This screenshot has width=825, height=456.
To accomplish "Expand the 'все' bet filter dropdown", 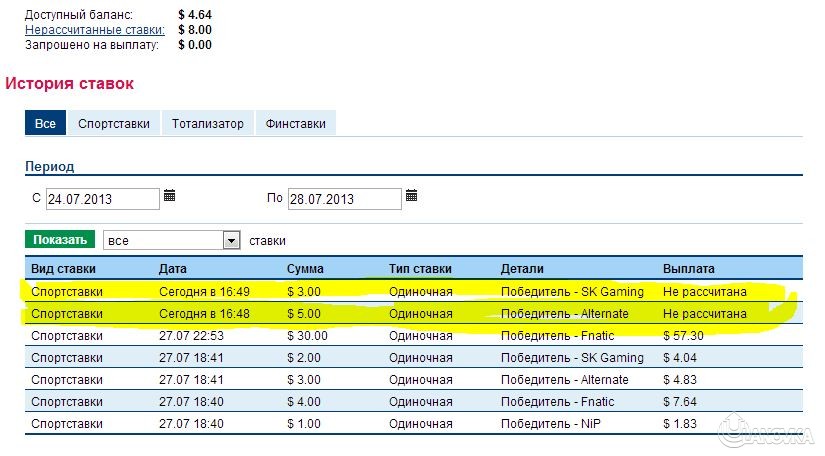I will click(232, 240).
